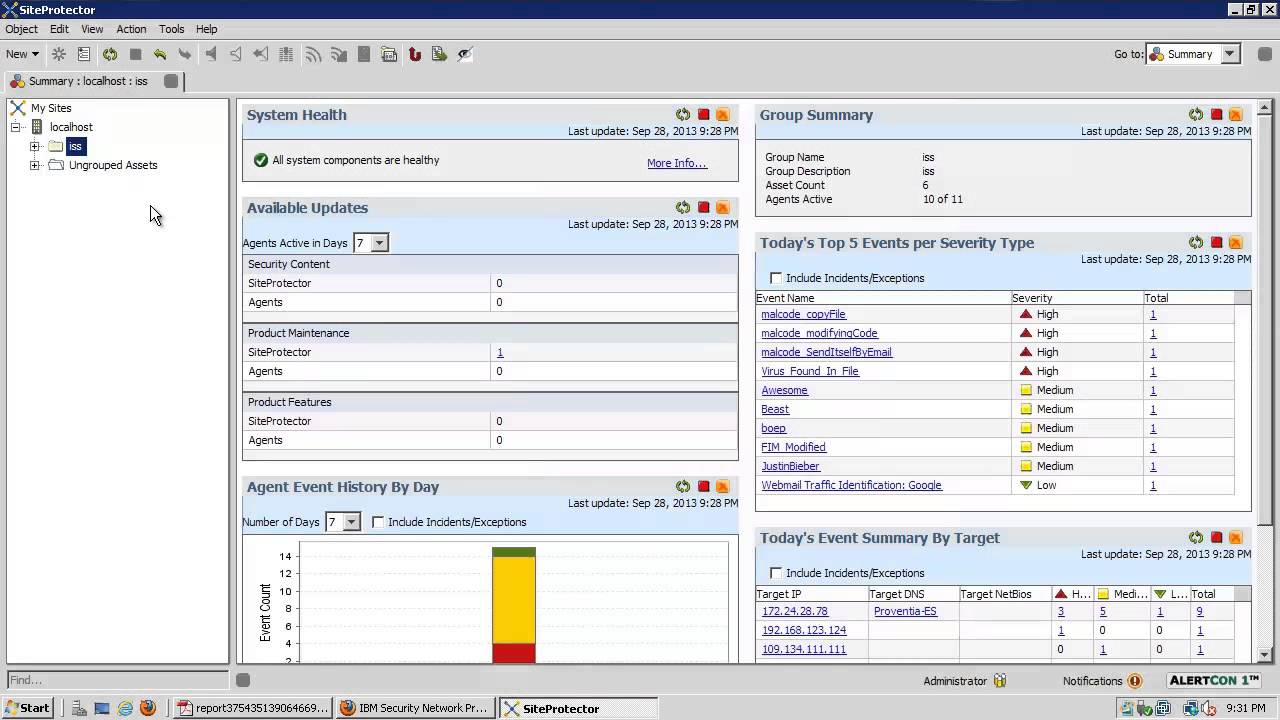Open the View menu
Viewport: 1280px width, 720px height.
coord(92,29)
